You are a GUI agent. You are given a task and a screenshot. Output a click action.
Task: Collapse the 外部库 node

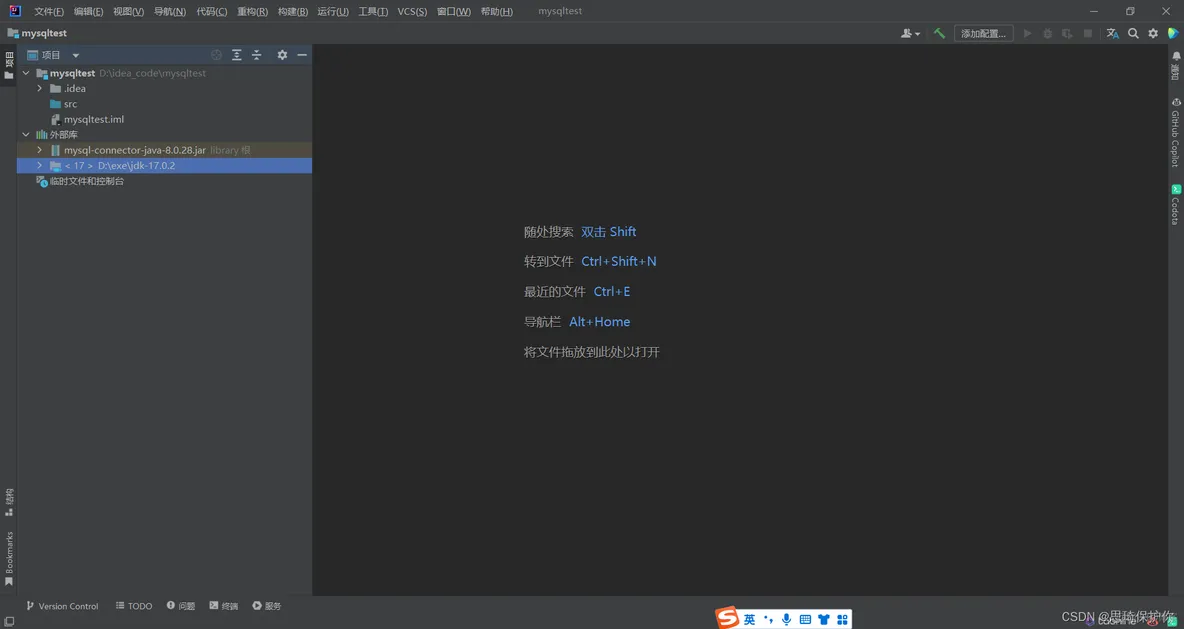pyautogui.click(x=26, y=134)
